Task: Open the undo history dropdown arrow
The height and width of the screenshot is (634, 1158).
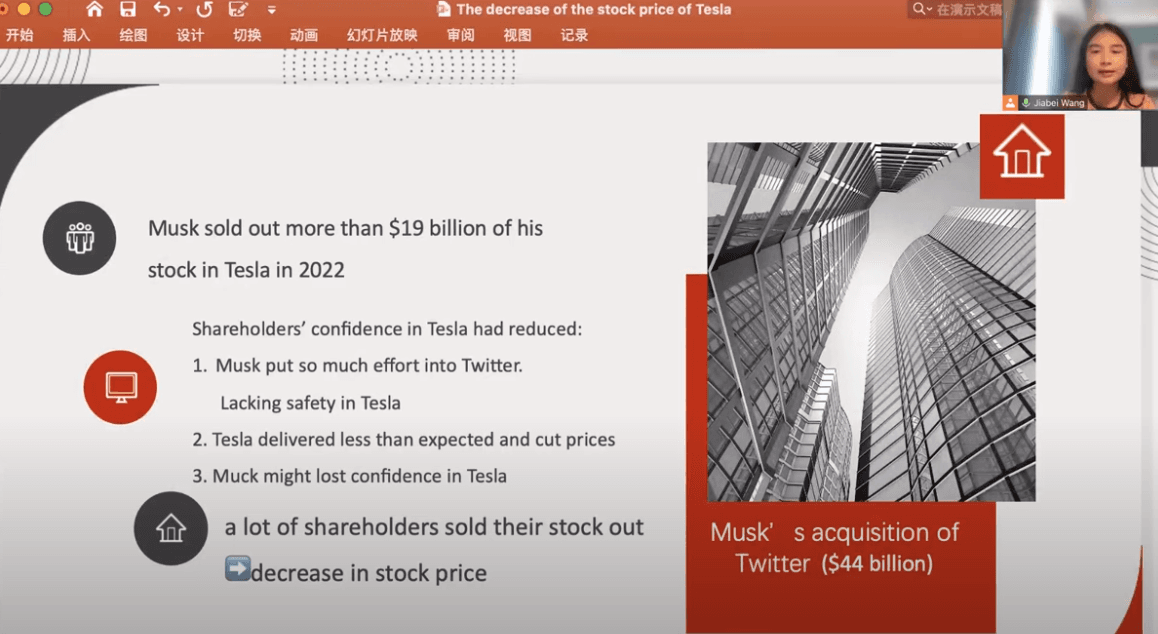Action: (x=180, y=10)
